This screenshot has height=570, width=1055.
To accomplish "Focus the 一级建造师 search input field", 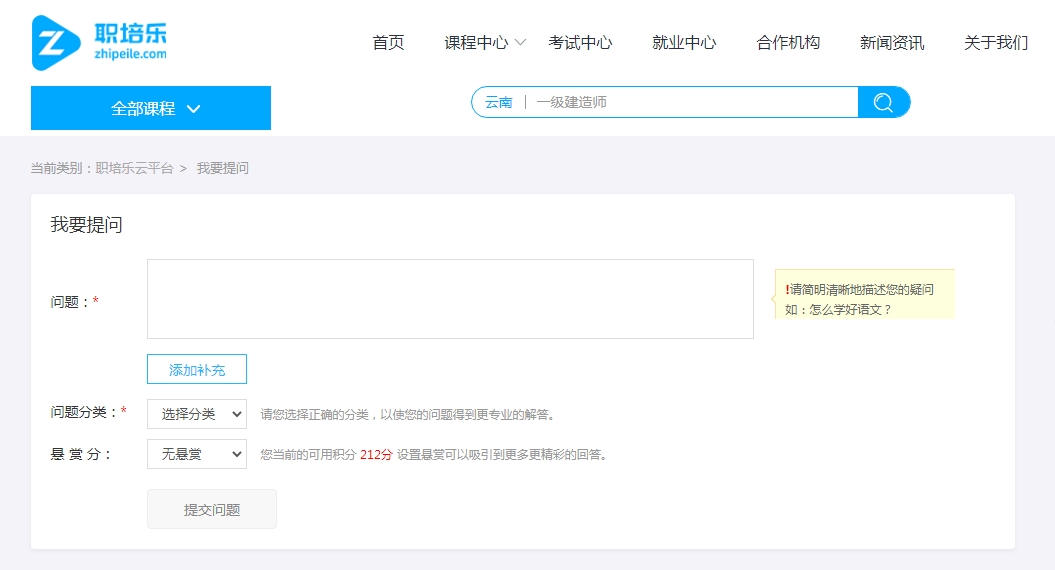I will point(693,102).
